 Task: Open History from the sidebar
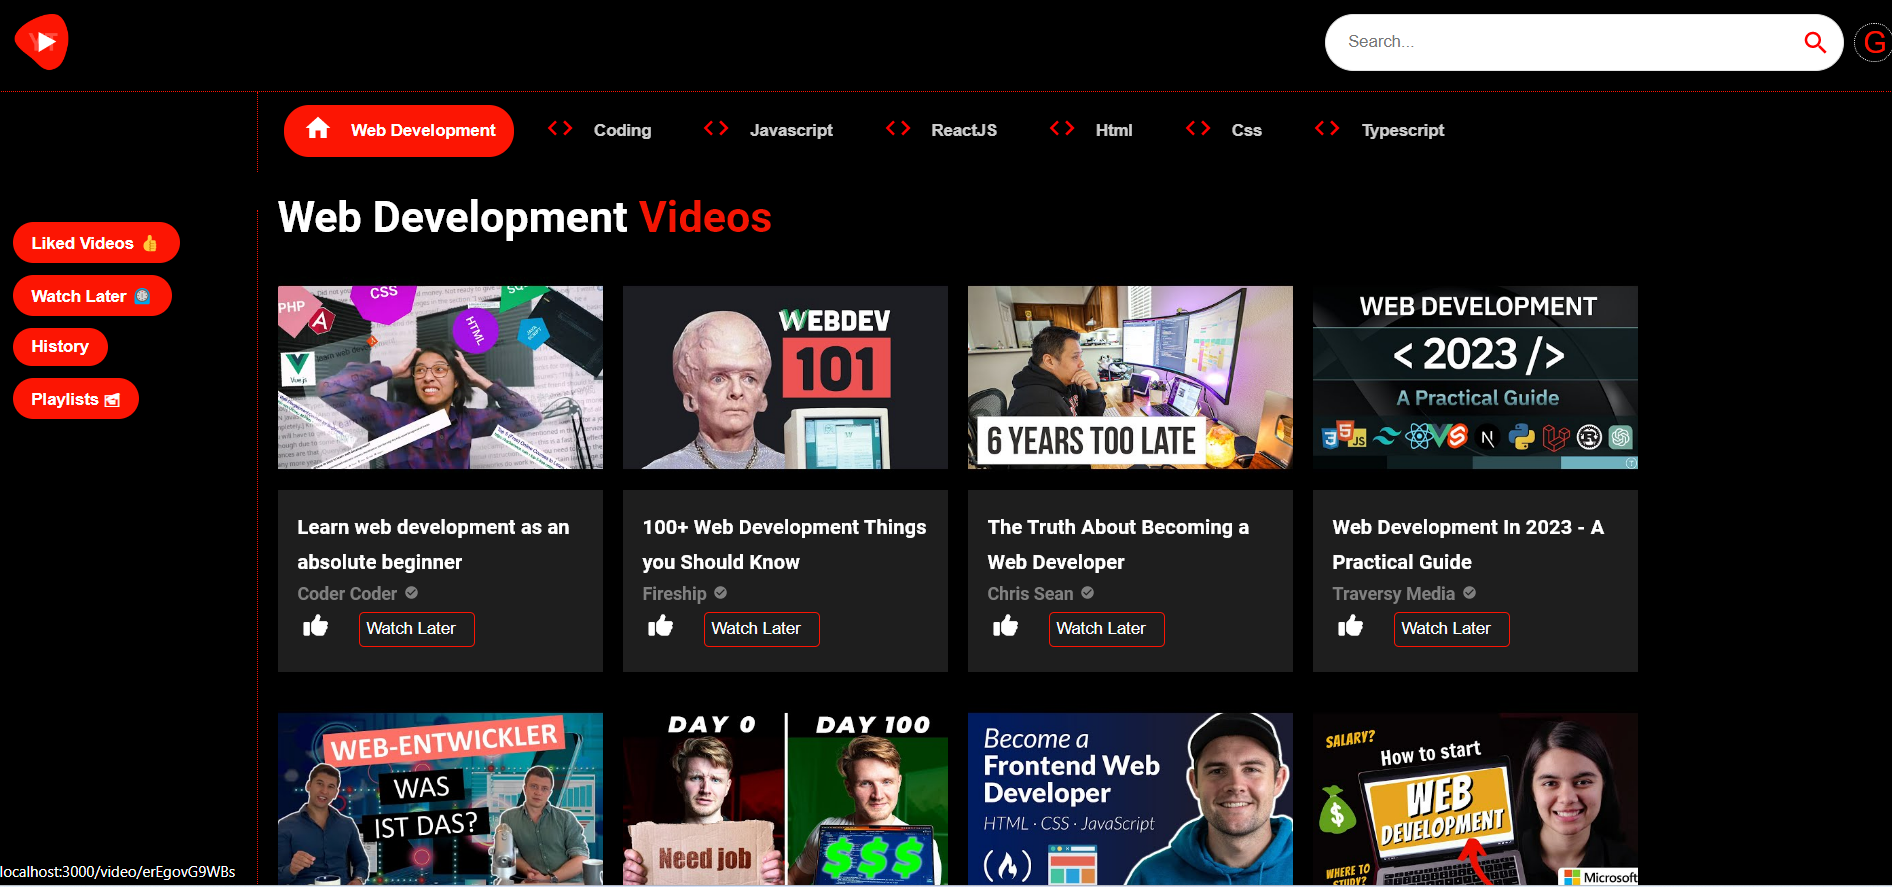tap(60, 347)
